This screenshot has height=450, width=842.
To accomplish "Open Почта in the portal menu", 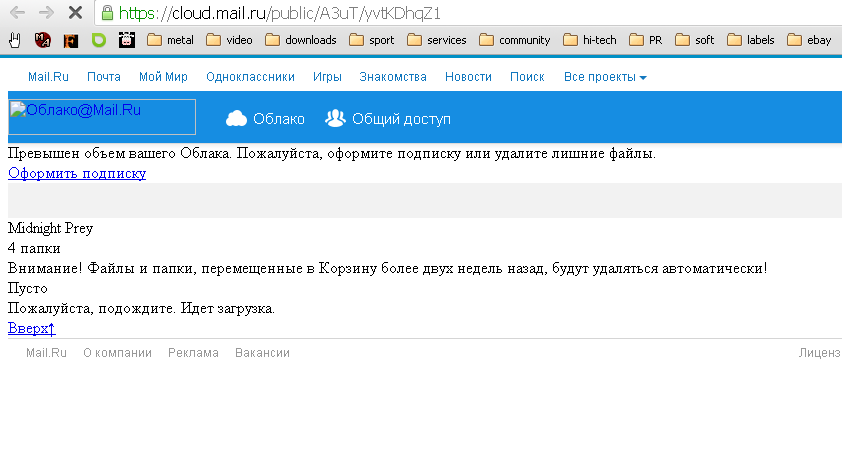I will [104, 77].
